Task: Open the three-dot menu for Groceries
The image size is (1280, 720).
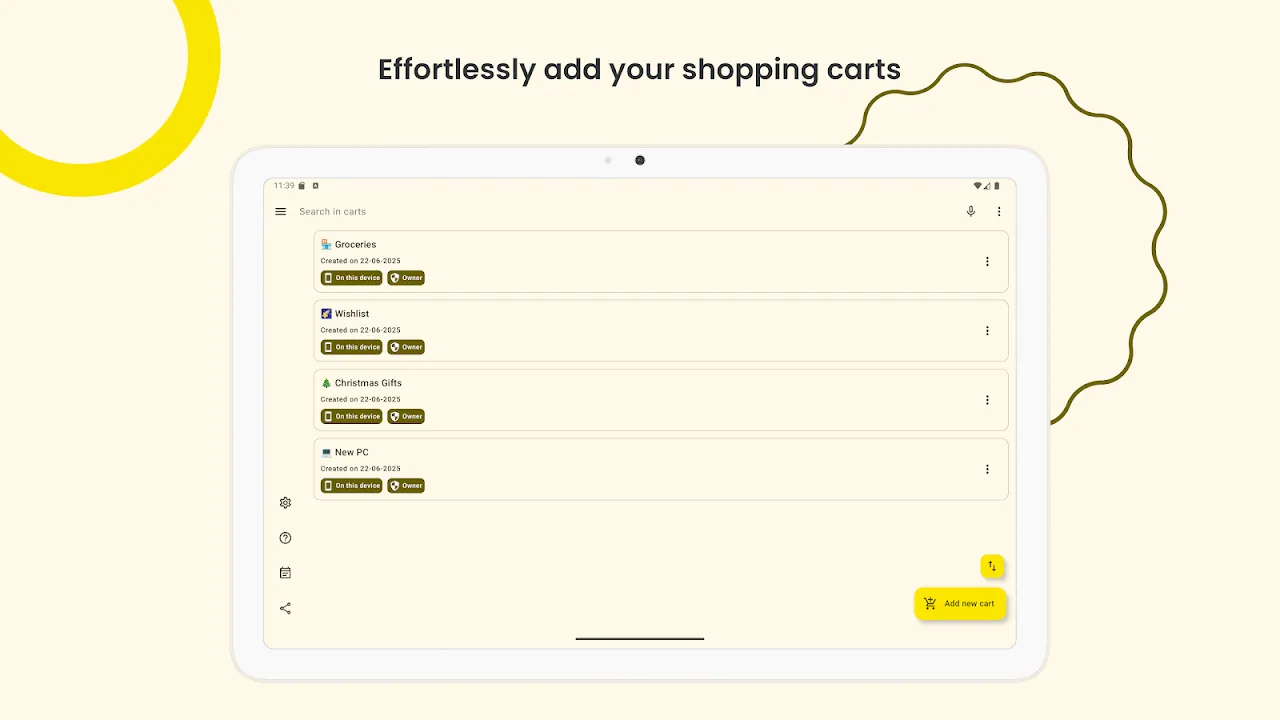Action: click(987, 261)
